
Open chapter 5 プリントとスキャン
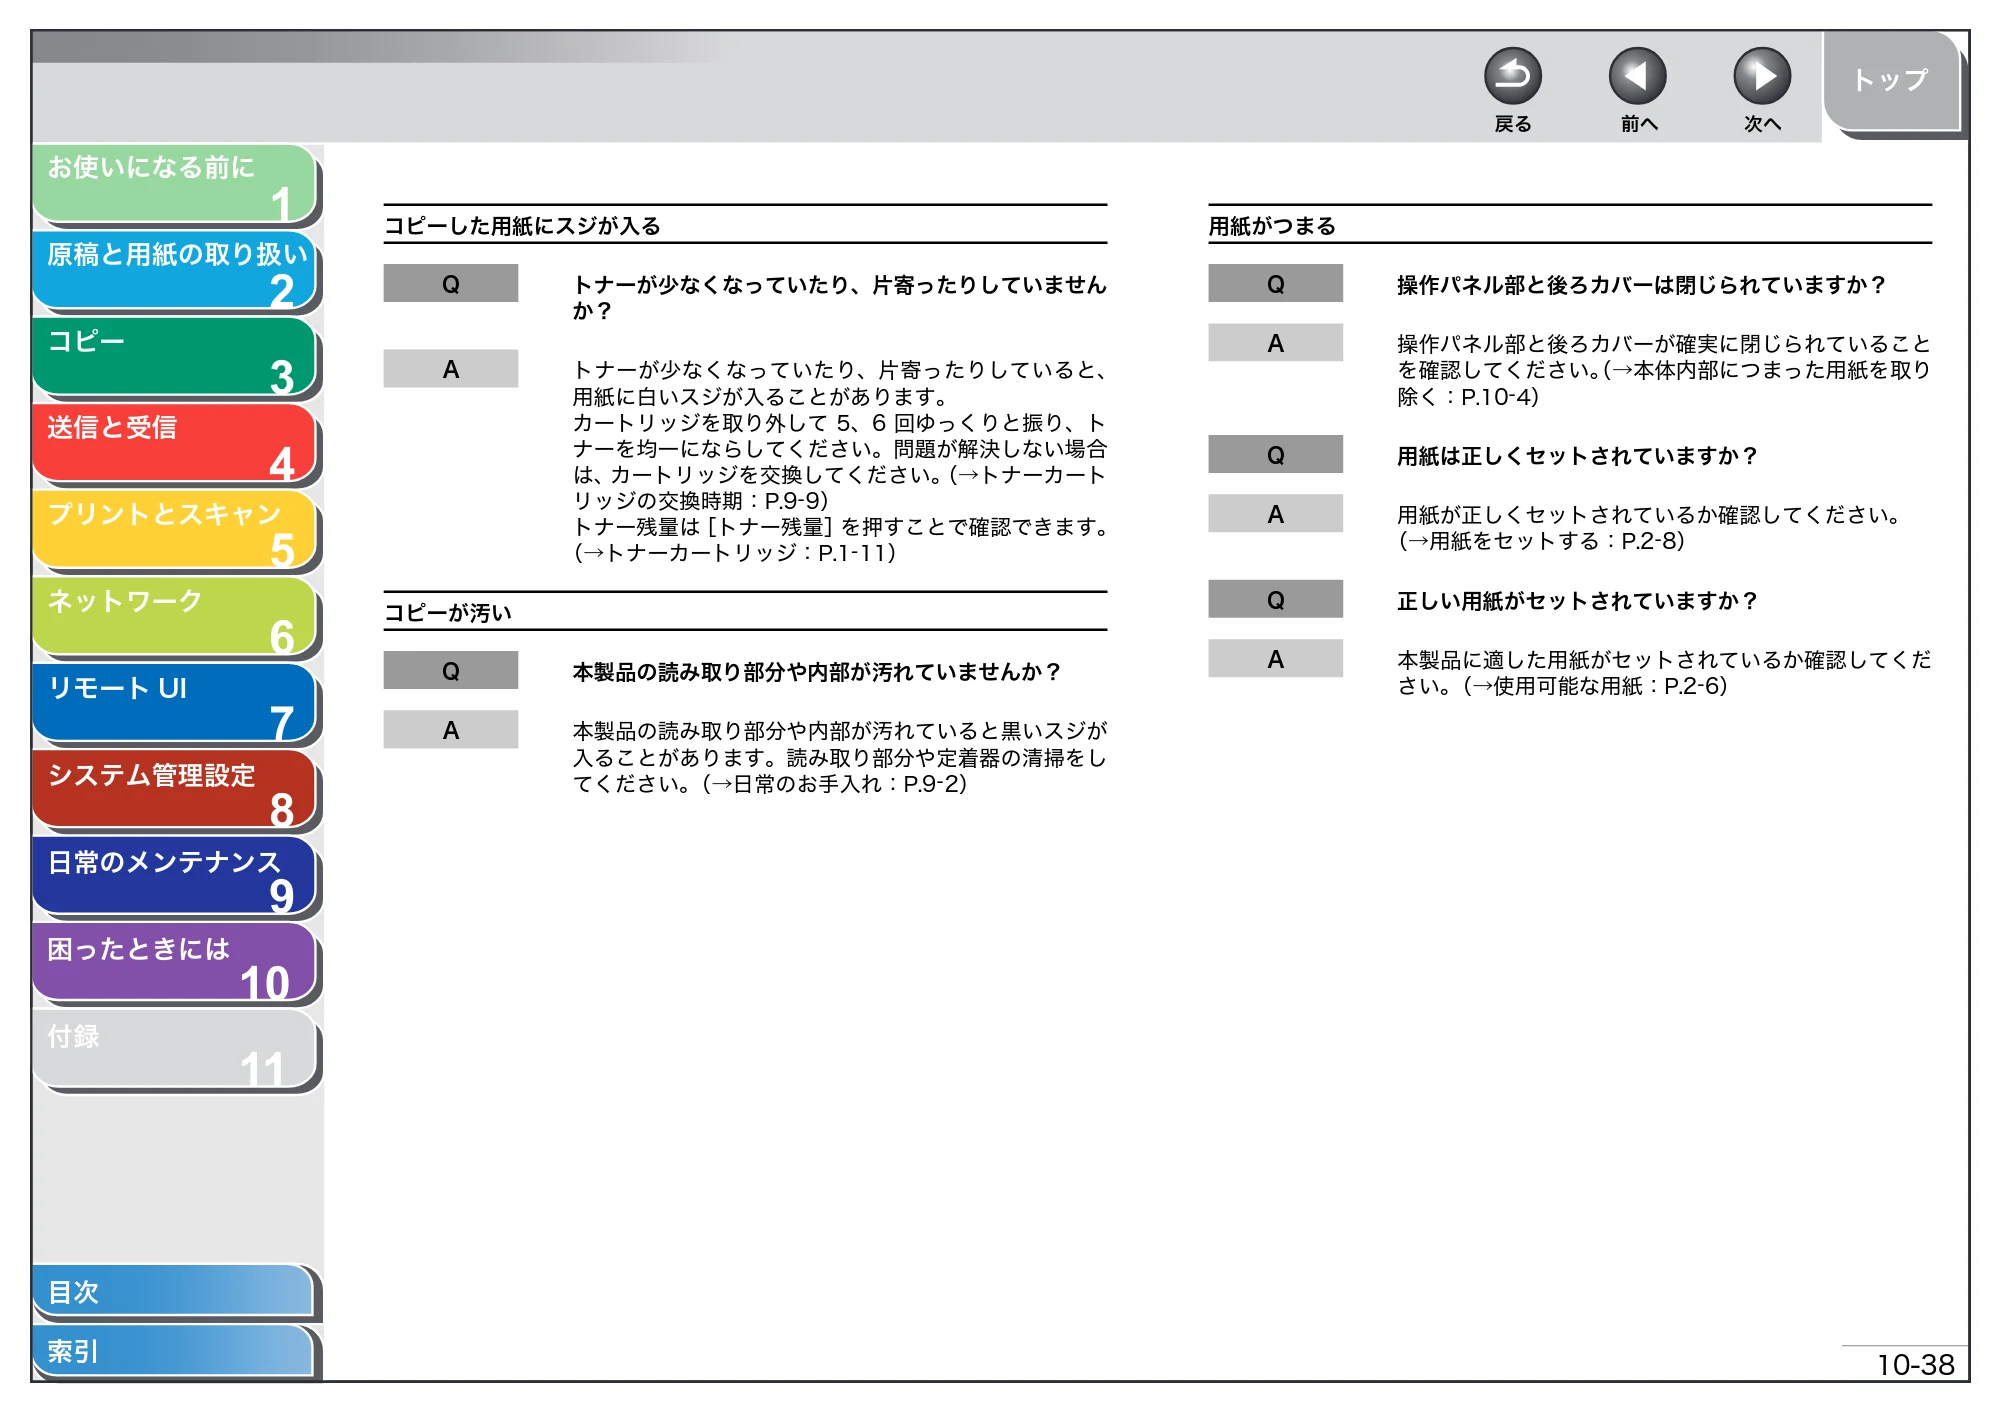point(174,530)
